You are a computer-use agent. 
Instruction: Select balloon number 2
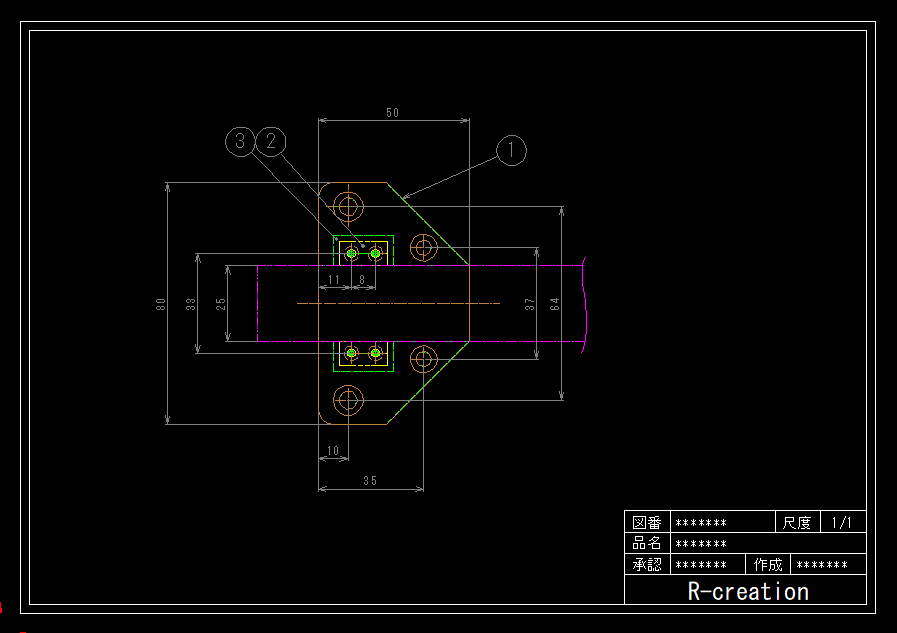[x=271, y=141]
